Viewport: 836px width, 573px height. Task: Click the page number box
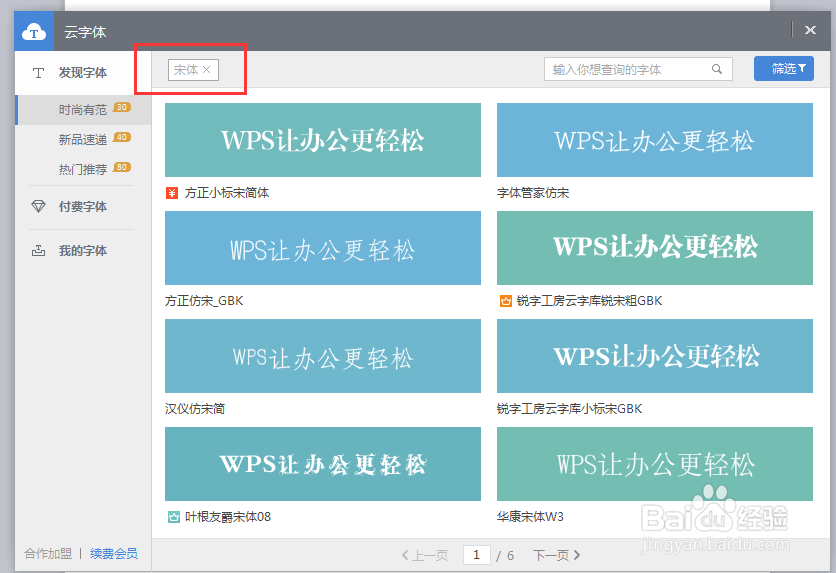click(x=477, y=555)
